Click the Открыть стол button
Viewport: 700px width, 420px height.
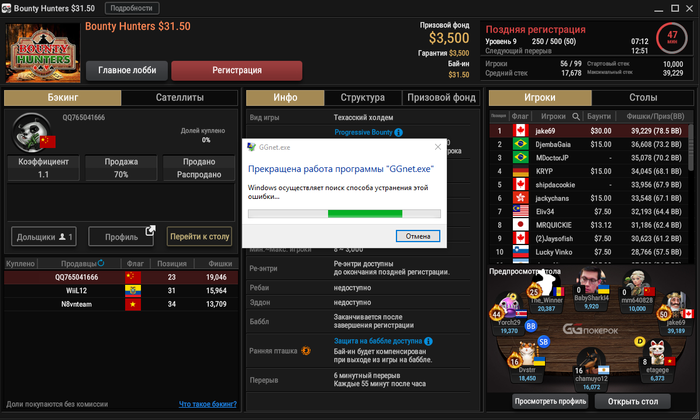tap(633, 401)
